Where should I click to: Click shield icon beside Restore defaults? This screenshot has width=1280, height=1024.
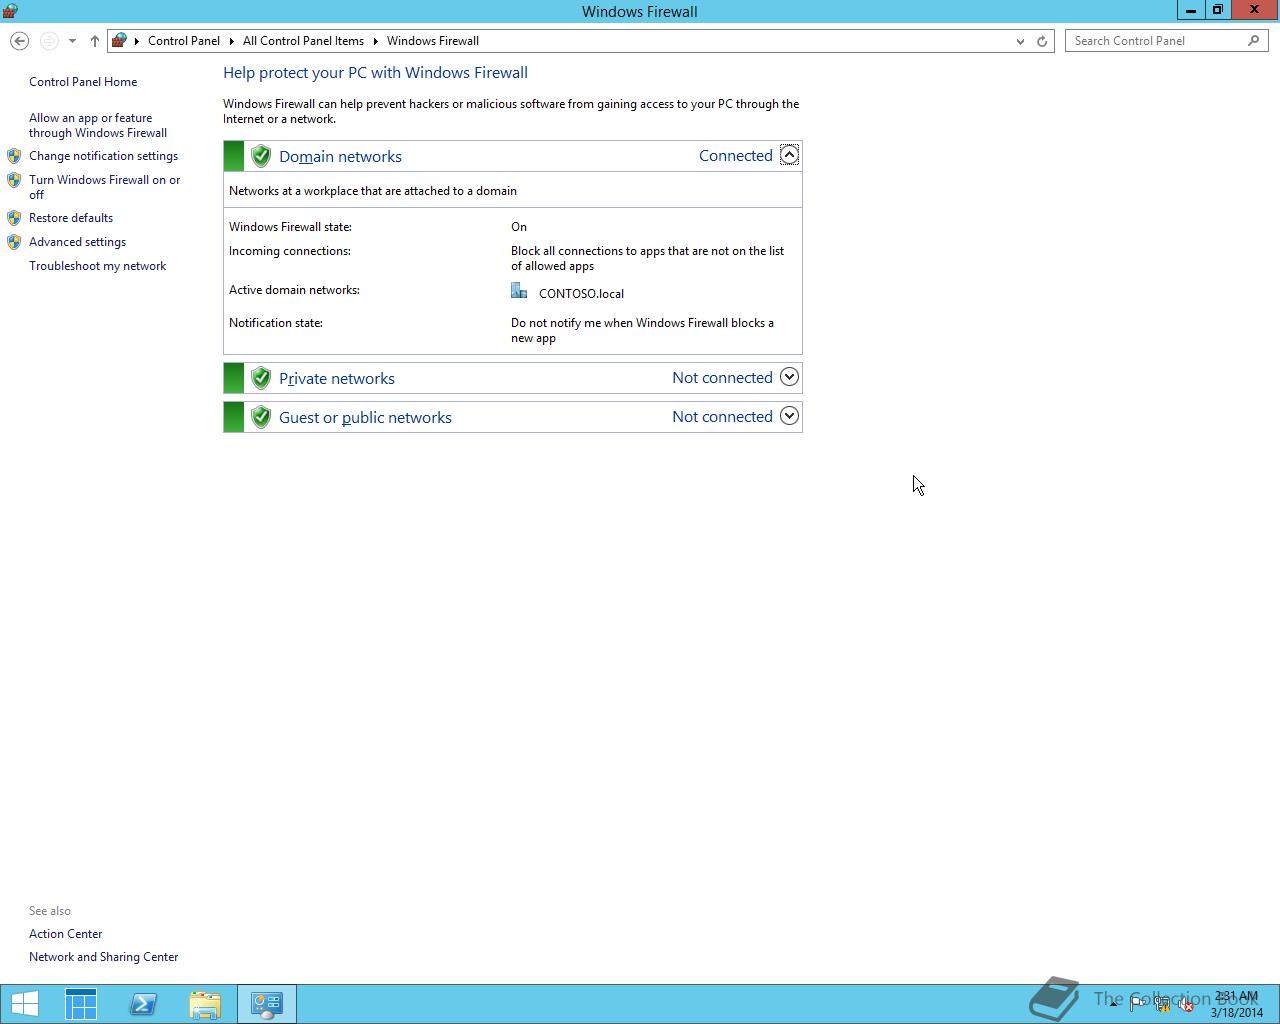coord(14,218)
